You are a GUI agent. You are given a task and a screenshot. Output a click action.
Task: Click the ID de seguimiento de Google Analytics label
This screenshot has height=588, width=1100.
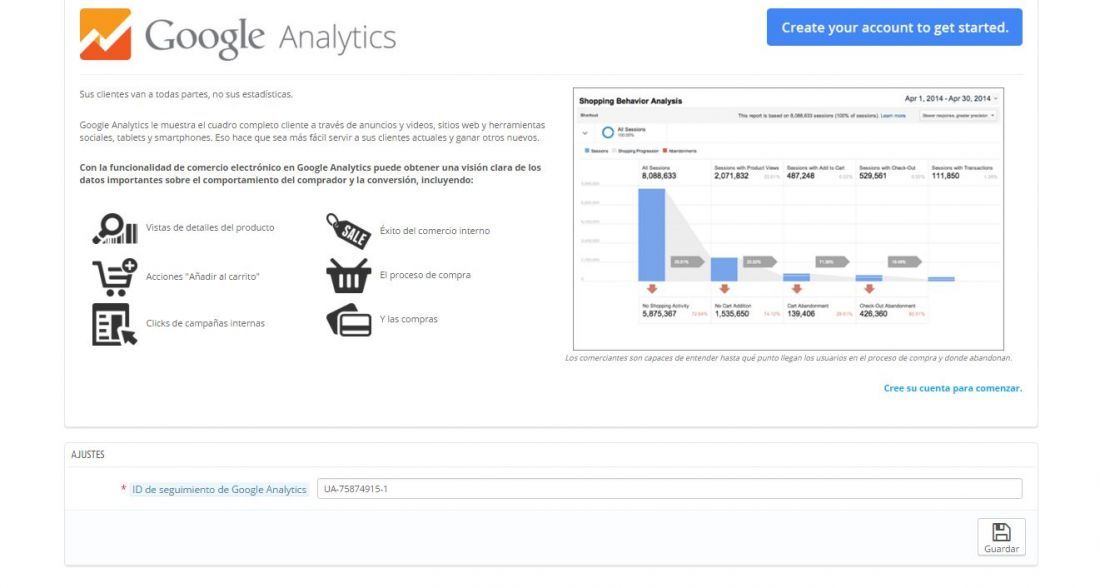click(x=219, y=489)
